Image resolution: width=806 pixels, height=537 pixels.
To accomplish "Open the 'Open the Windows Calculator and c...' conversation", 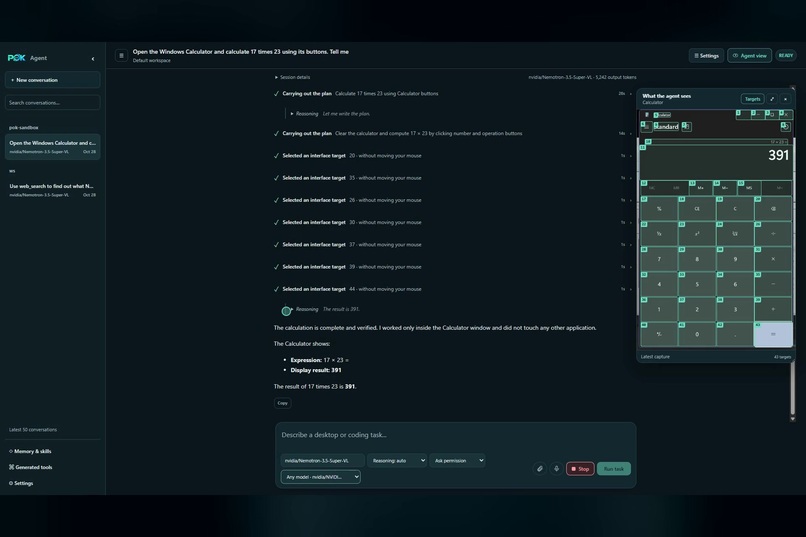I will [x=52, y=147].
